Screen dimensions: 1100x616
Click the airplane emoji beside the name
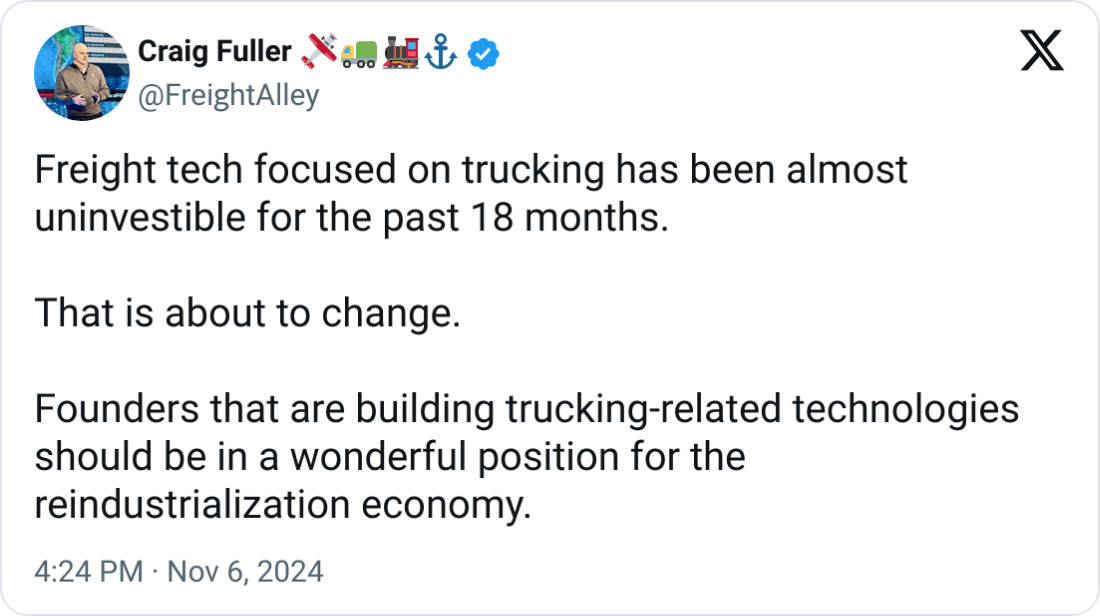(x=319, y=54)
